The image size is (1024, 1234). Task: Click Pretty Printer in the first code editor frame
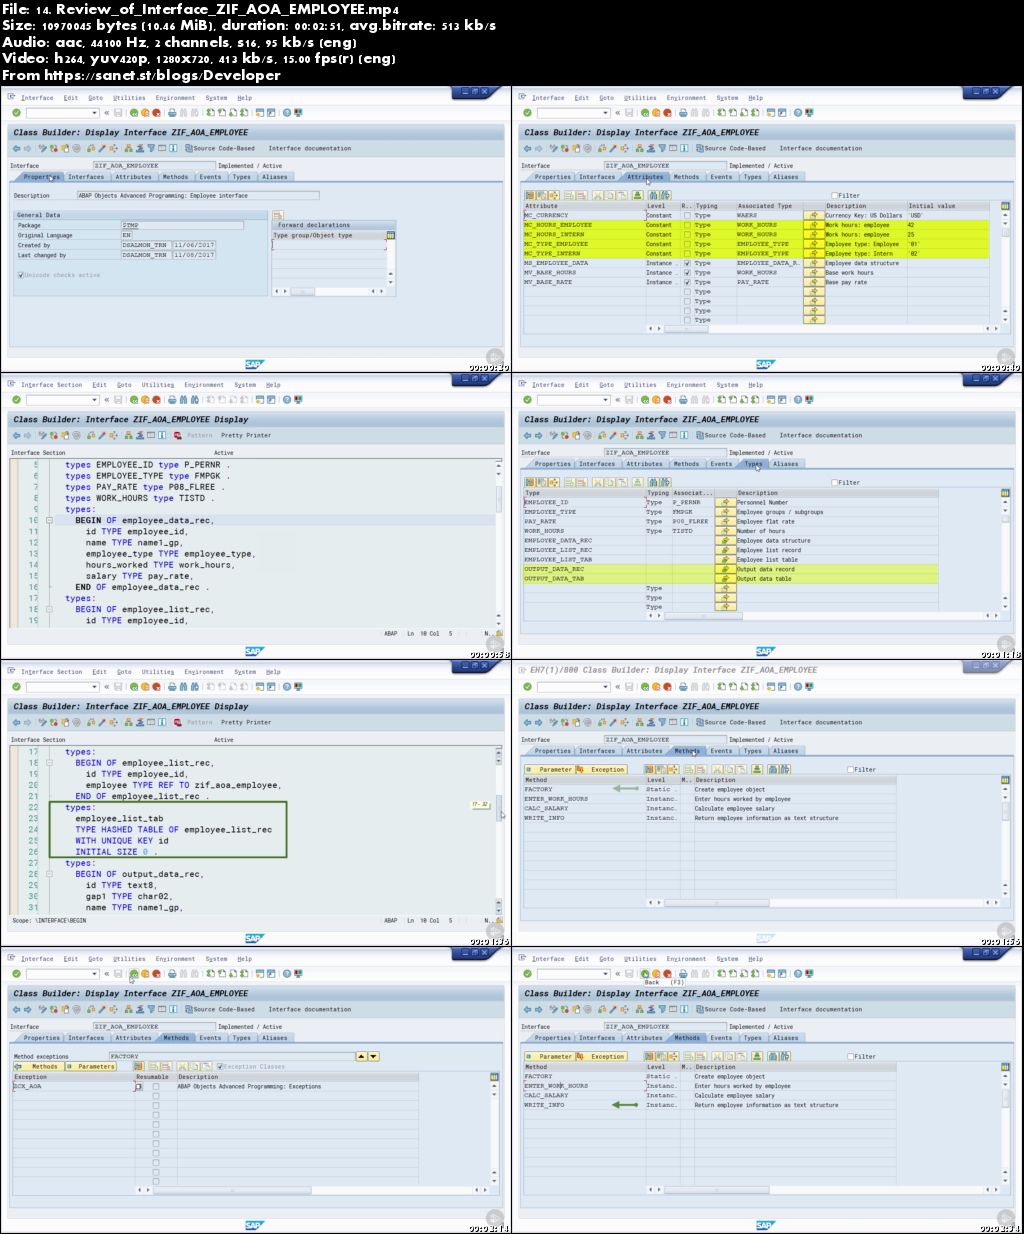pyautogui.click(x=246, y=435)
